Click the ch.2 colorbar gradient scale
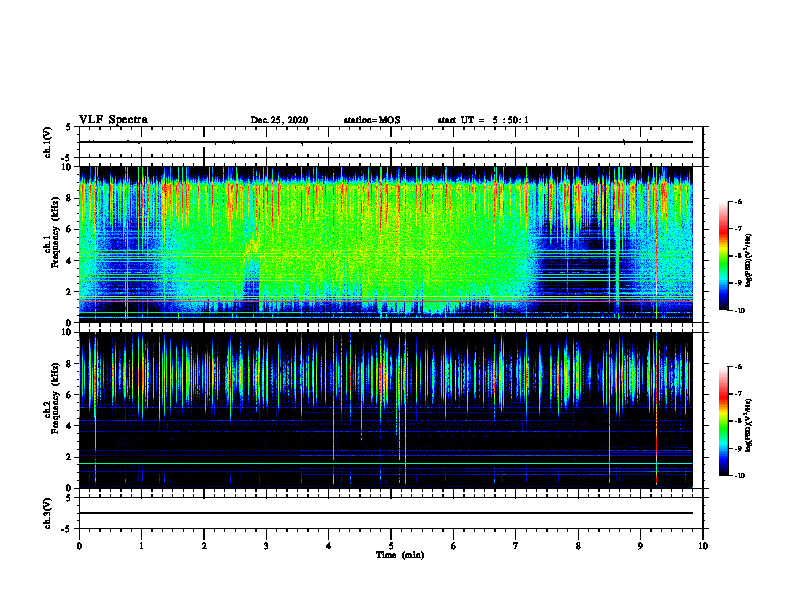The height and width of the screenshot is (612, 792). pyautogui.click(x=723, y=421)
